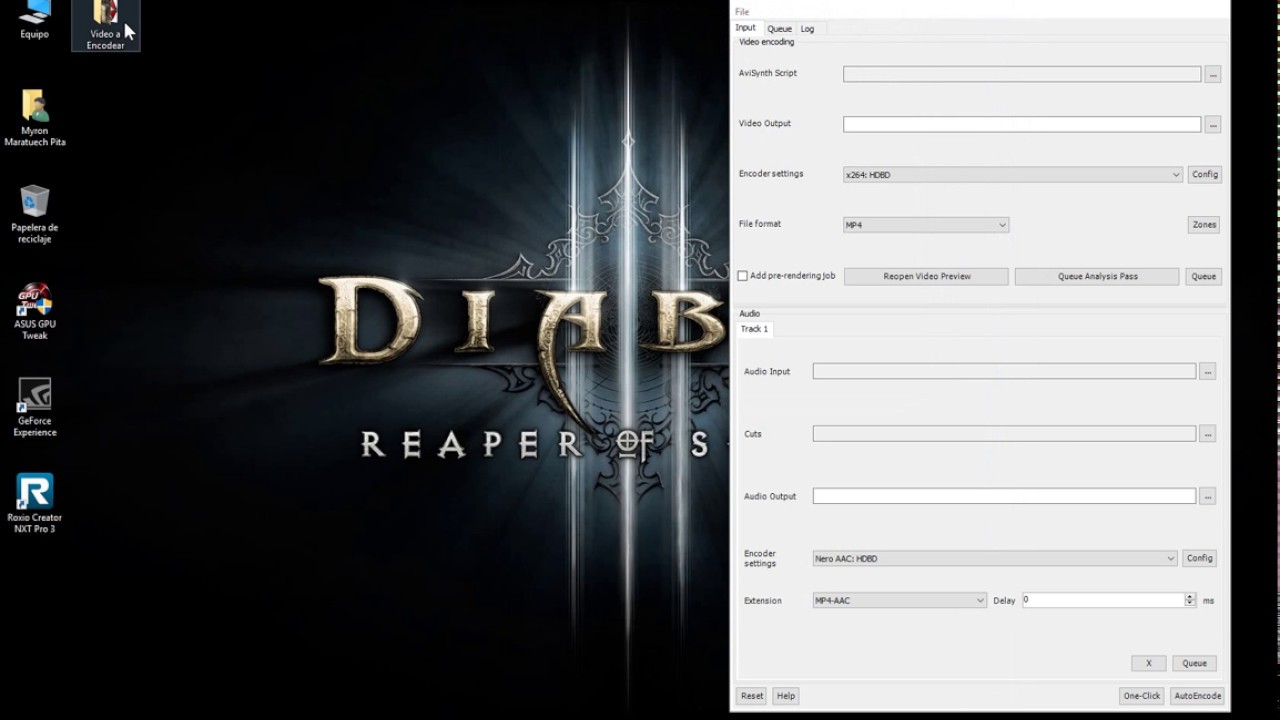Expand the Nero AAC: HDBD encoder dropdown
The width and height of the screenshot is (1280, 720).
tap(995, 558)
